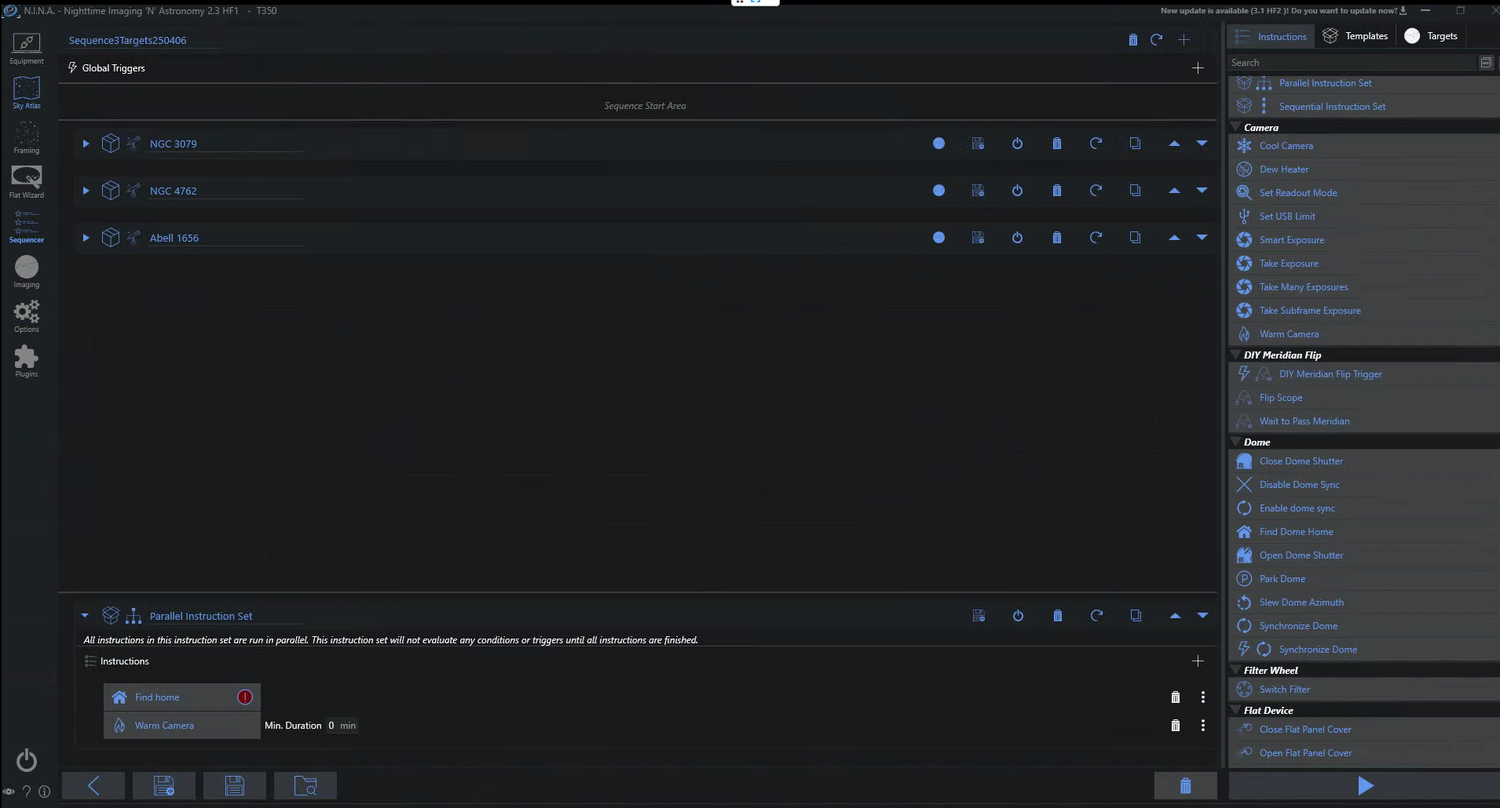Click the plus icon in the sequence header
The image size is (1500, 808).
[1184, 40]
